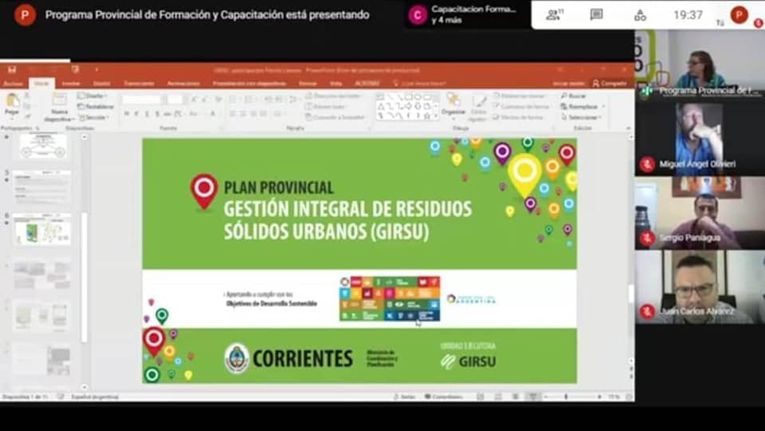The width and height of the screenshot is (765, 431).
Task: Open Customize Quick Access Toolbar dropdown
Action: click(96, 70)
